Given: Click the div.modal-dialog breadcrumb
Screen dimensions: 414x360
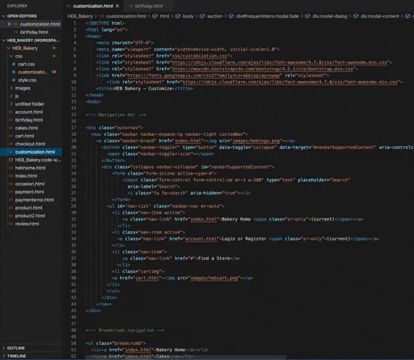Looking at the screenshot, I should [330, 16].
